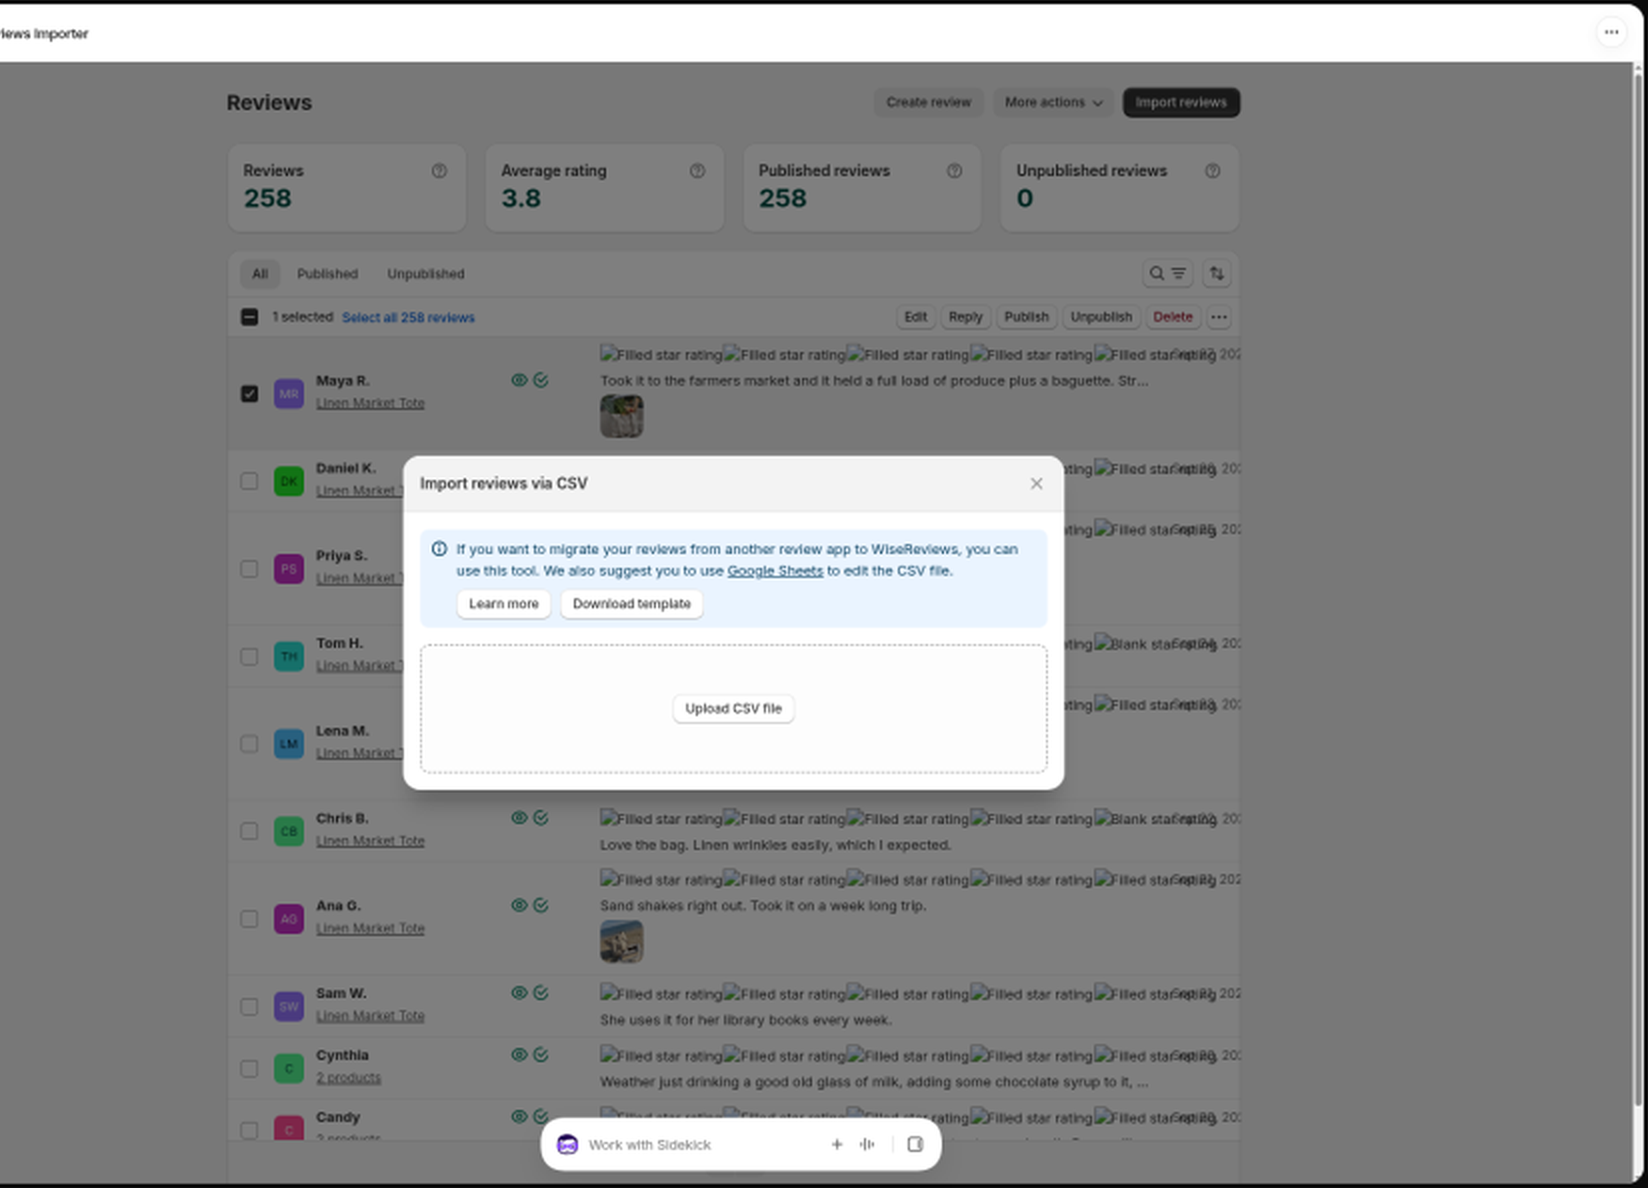Switch to Published tab

(x=327, y=274)
